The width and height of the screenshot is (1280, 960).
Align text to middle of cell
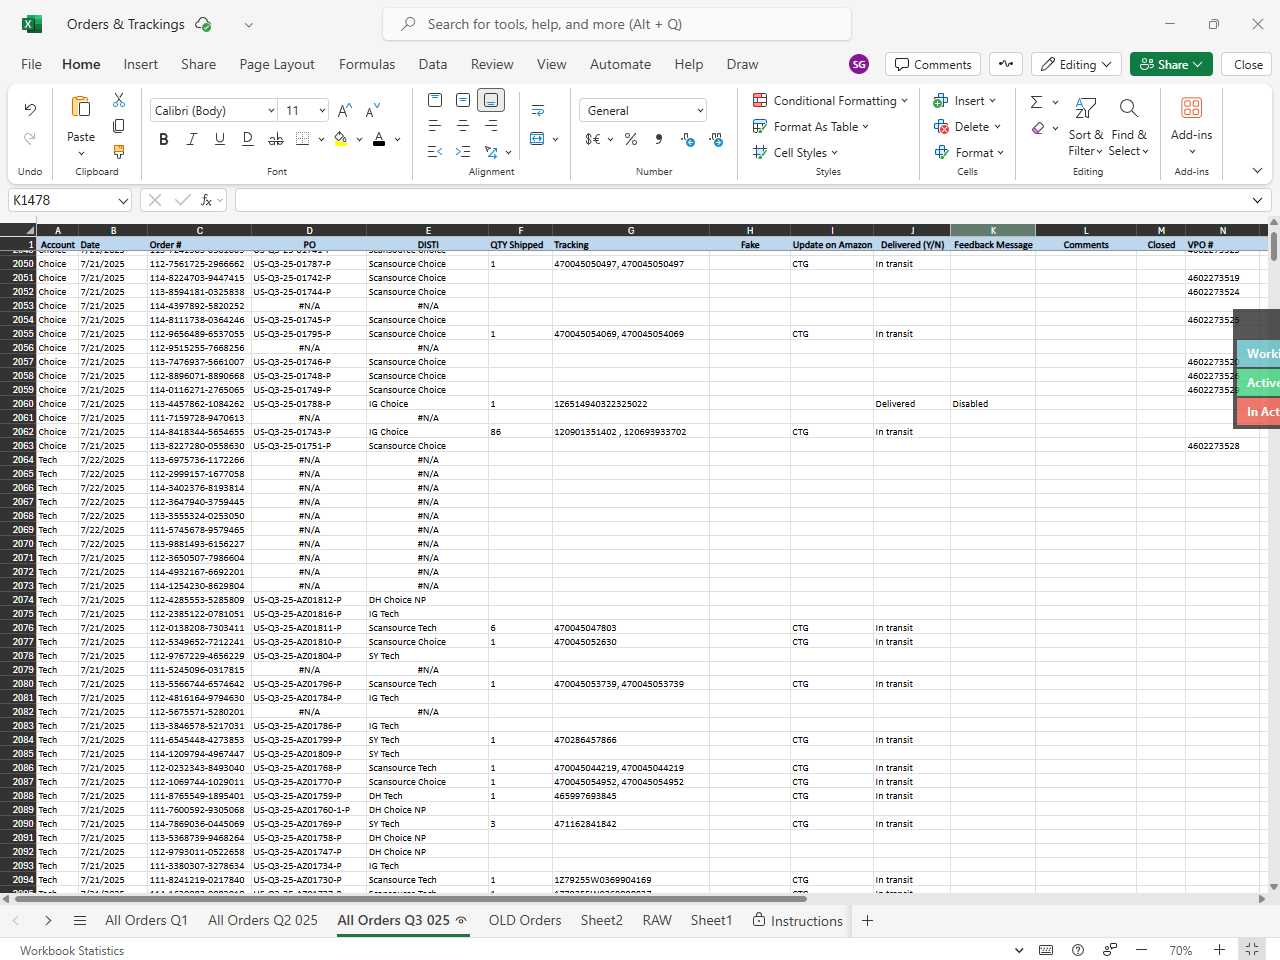pos(463,100)
